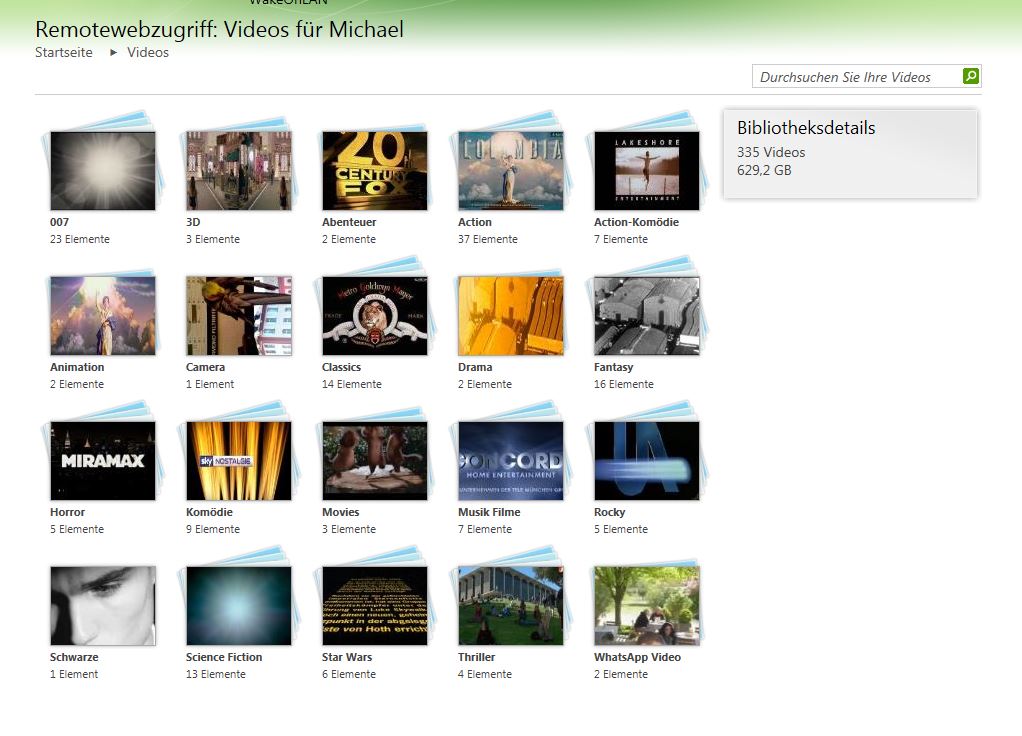Open the 007 folder thumbnail
This screenshot has width=1022, height=736.
click(103, 170)
